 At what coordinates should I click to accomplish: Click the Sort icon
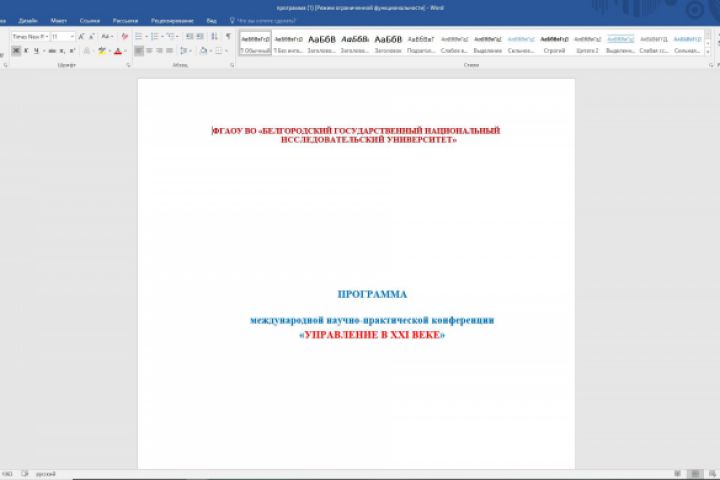coord(214,36)
